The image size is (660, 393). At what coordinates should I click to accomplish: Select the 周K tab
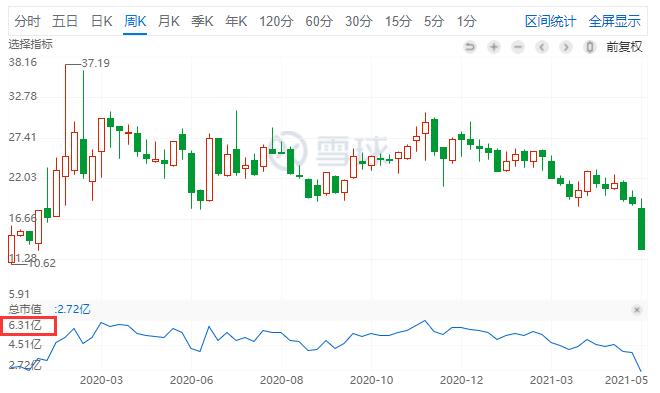(x=135, y=21)
